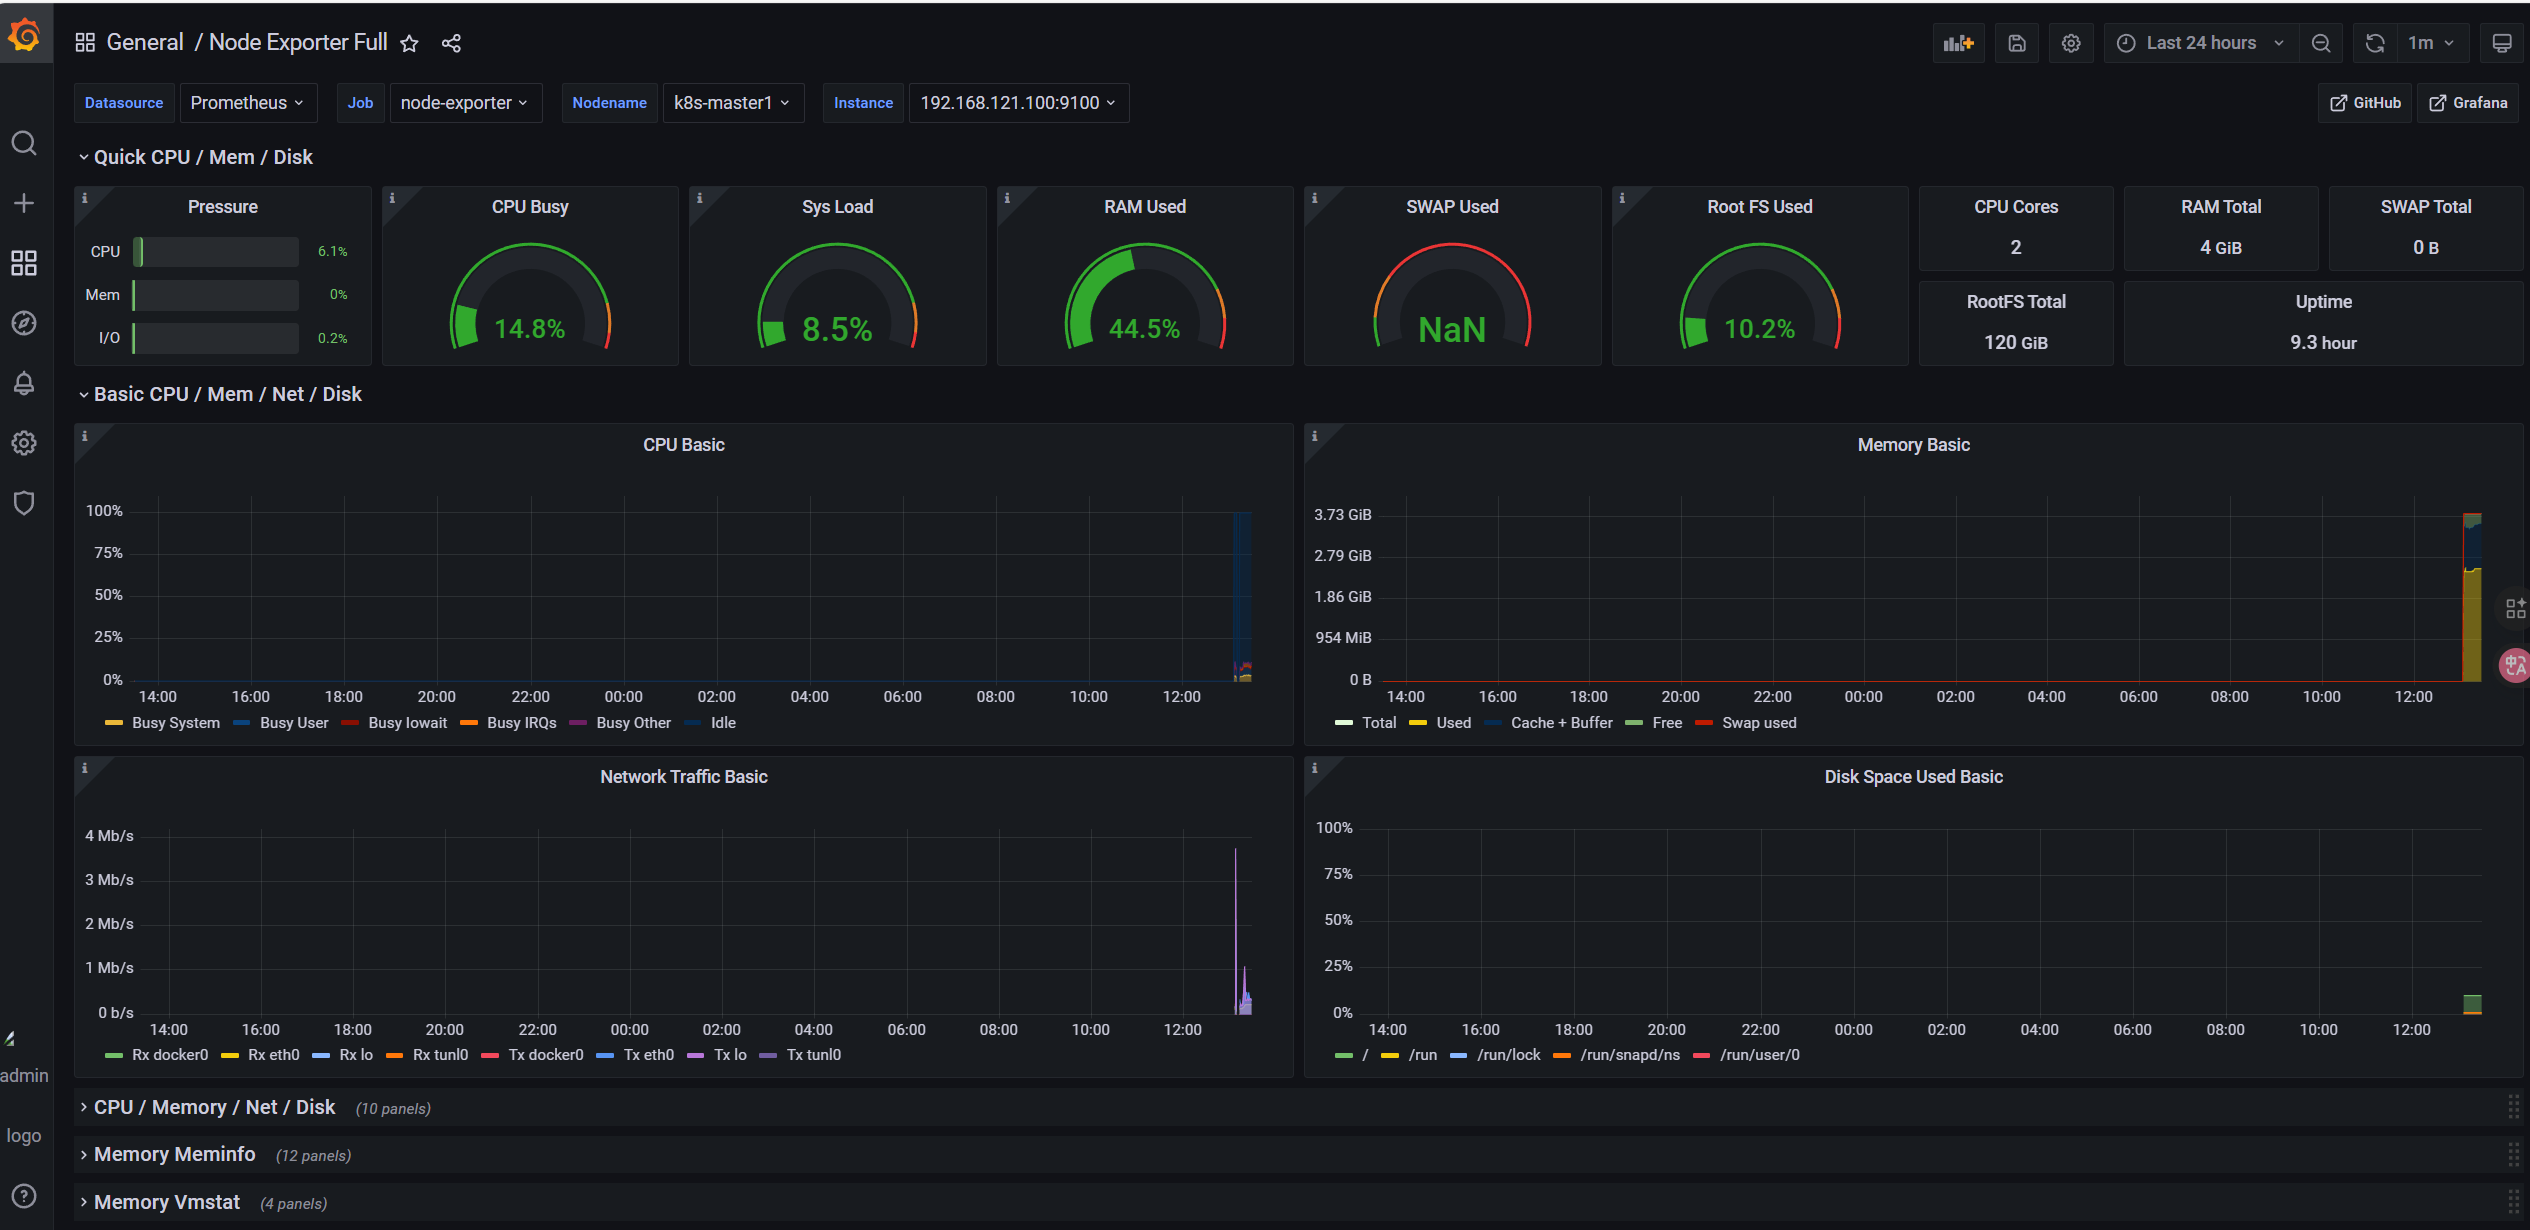Click the Save dashboard icon
This screenshot has height=1230, width=2530.
[2017, 43]
